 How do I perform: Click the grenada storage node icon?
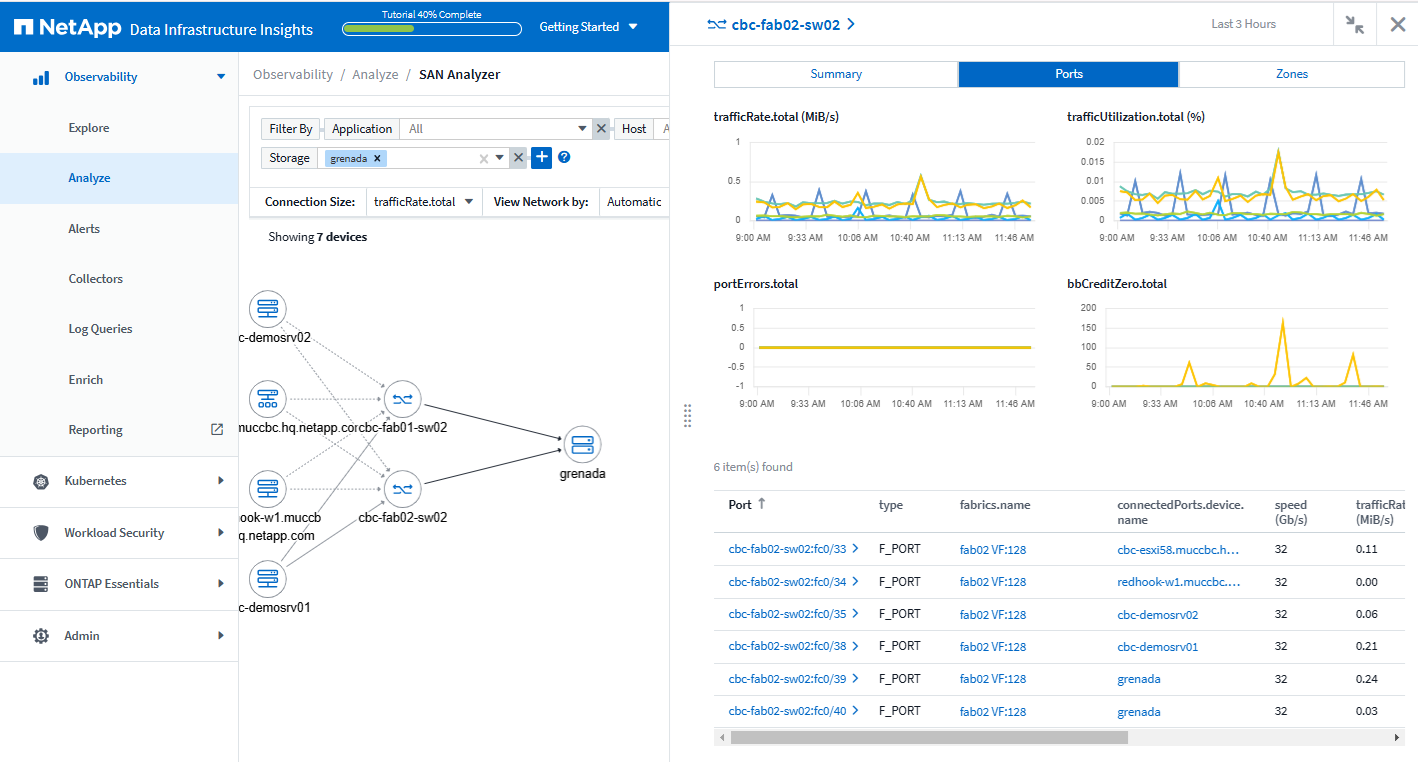[582, 444]
